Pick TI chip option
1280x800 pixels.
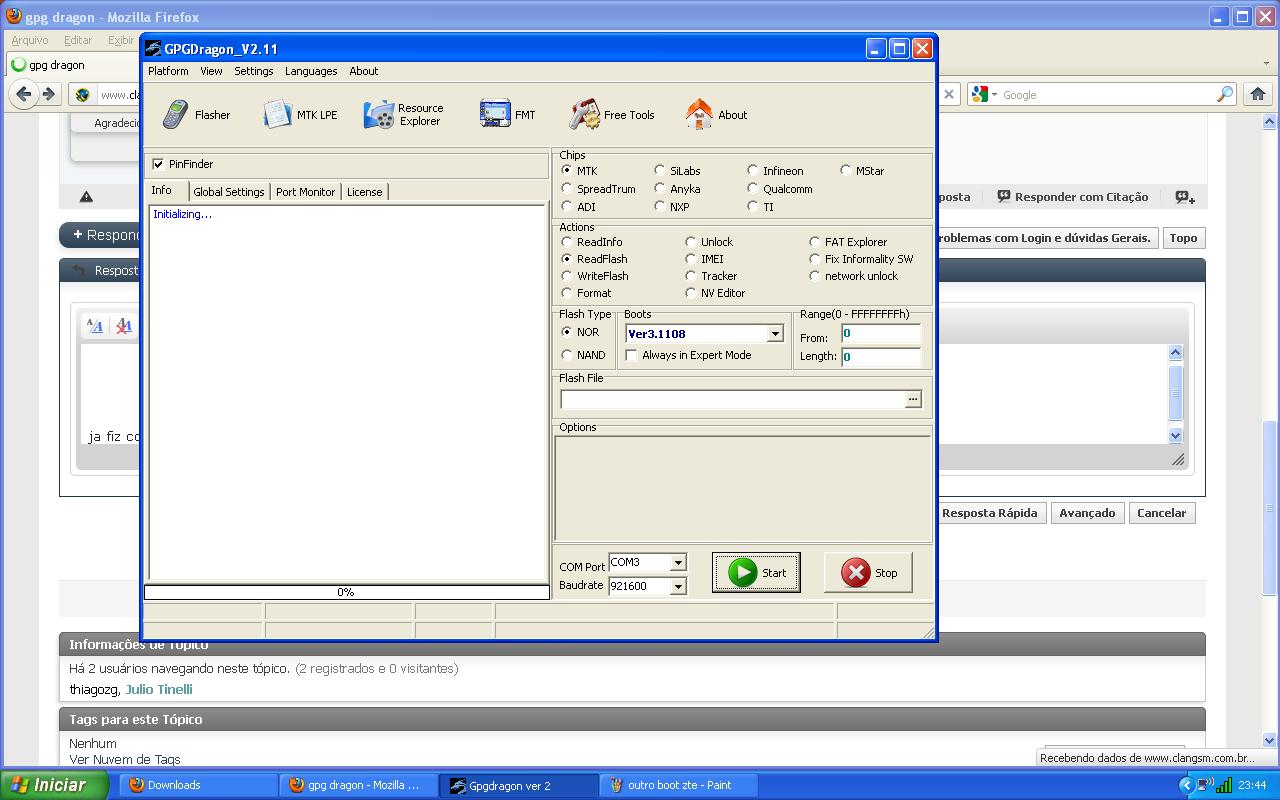pos(753,207)
